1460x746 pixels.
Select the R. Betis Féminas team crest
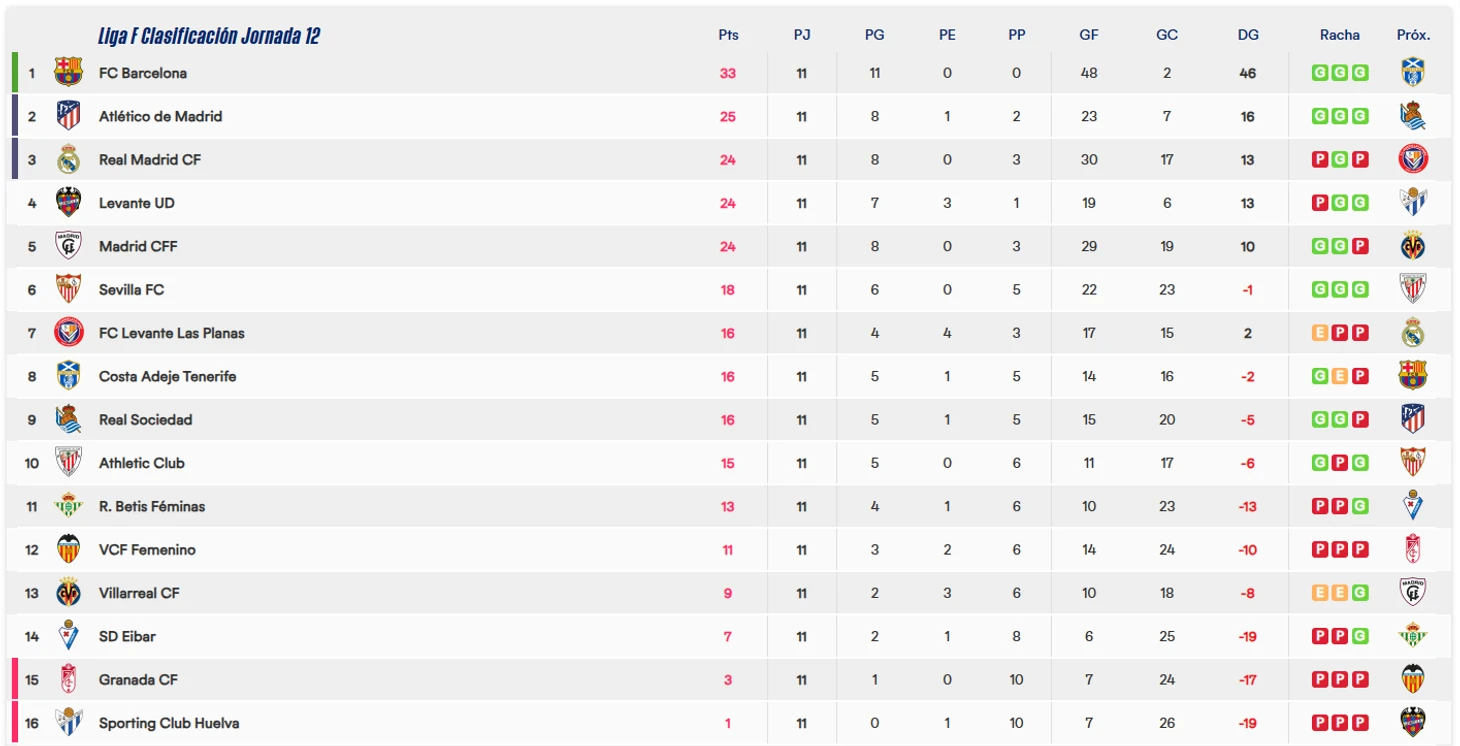[68, 506]
